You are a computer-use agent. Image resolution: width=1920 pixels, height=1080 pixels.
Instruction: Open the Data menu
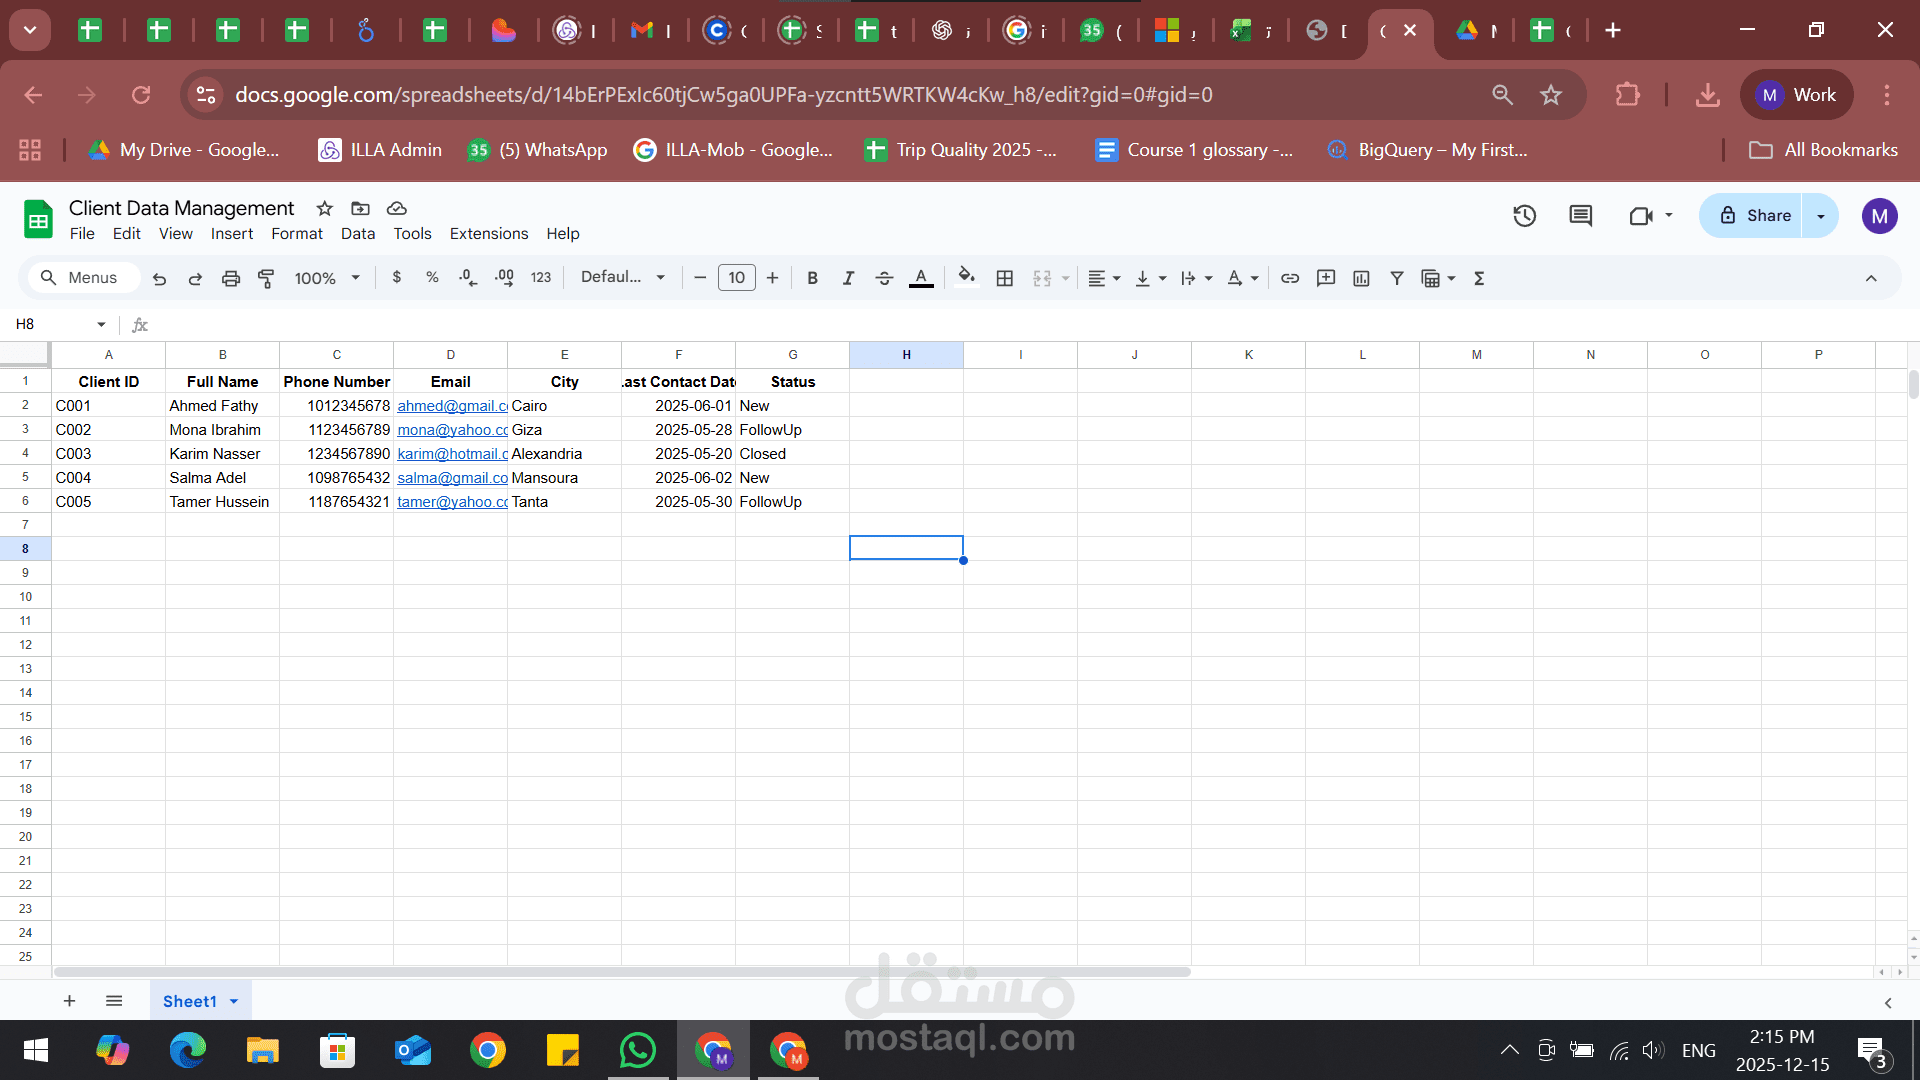pyautogui.click(x=357, y=233)
